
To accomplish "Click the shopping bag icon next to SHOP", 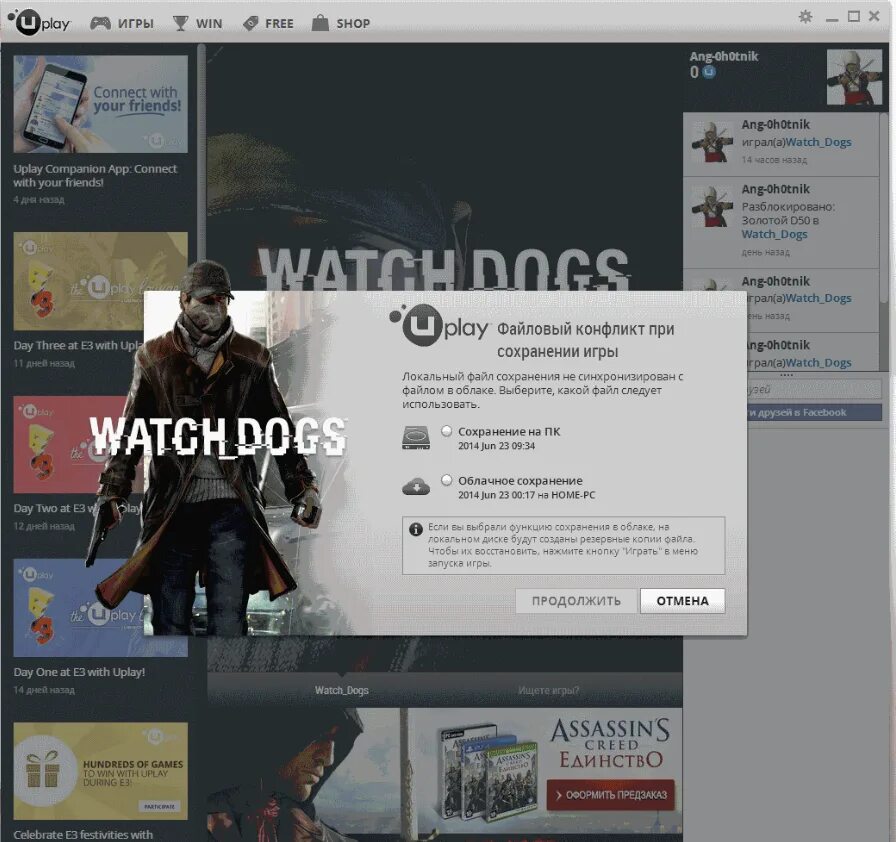I will click(320, 23).
